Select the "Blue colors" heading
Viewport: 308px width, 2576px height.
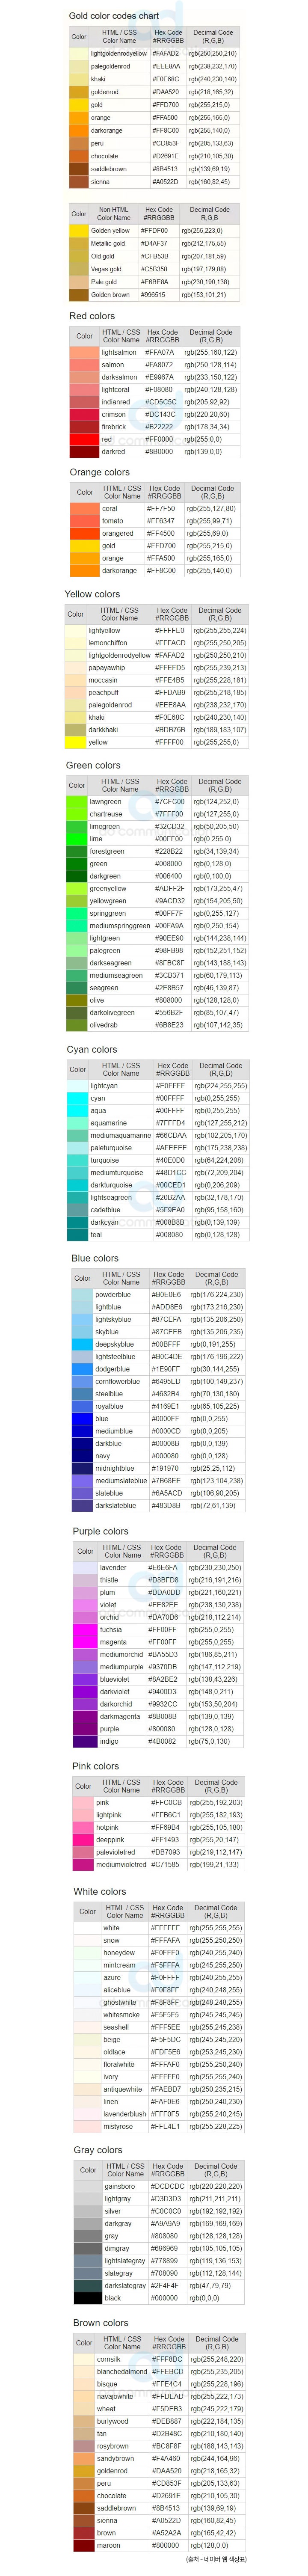[x=95, y=1258]
